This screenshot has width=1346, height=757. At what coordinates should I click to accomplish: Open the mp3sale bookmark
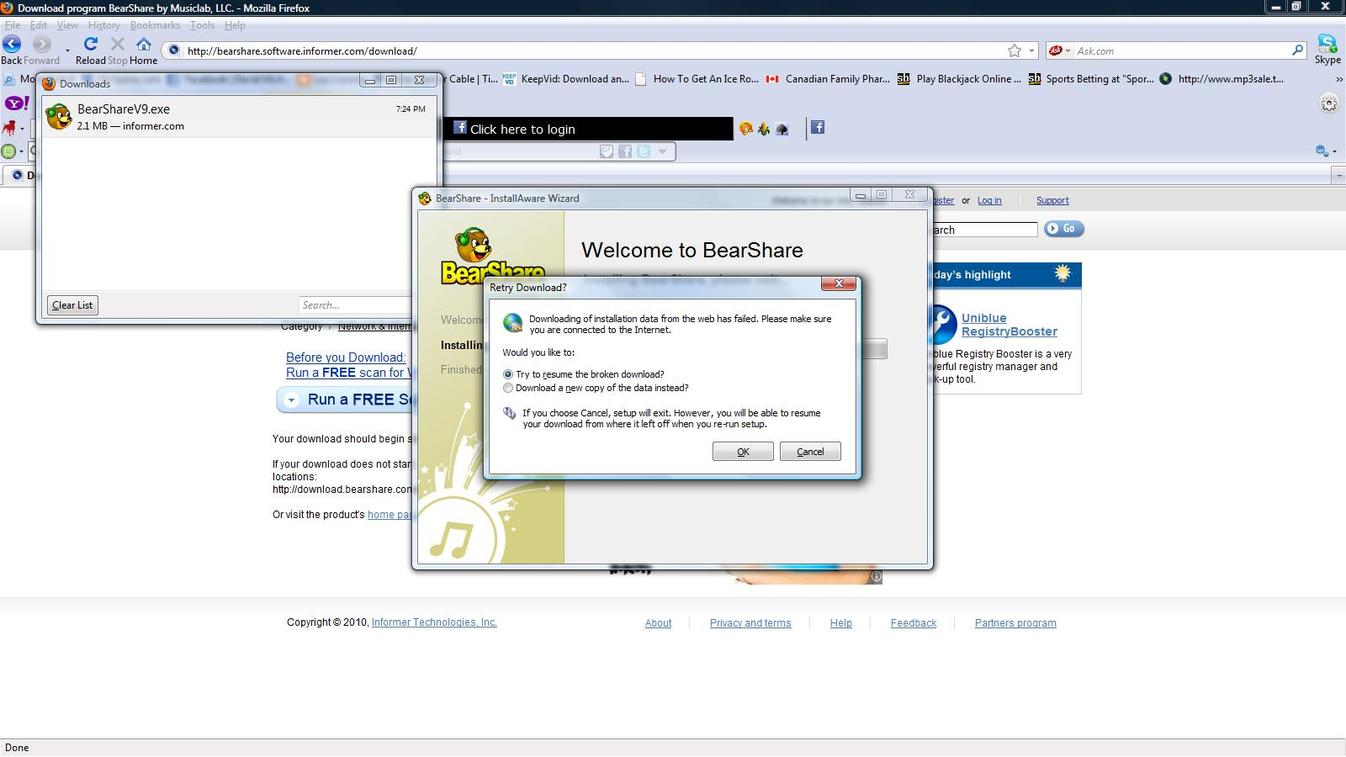tap(1221, 79)
